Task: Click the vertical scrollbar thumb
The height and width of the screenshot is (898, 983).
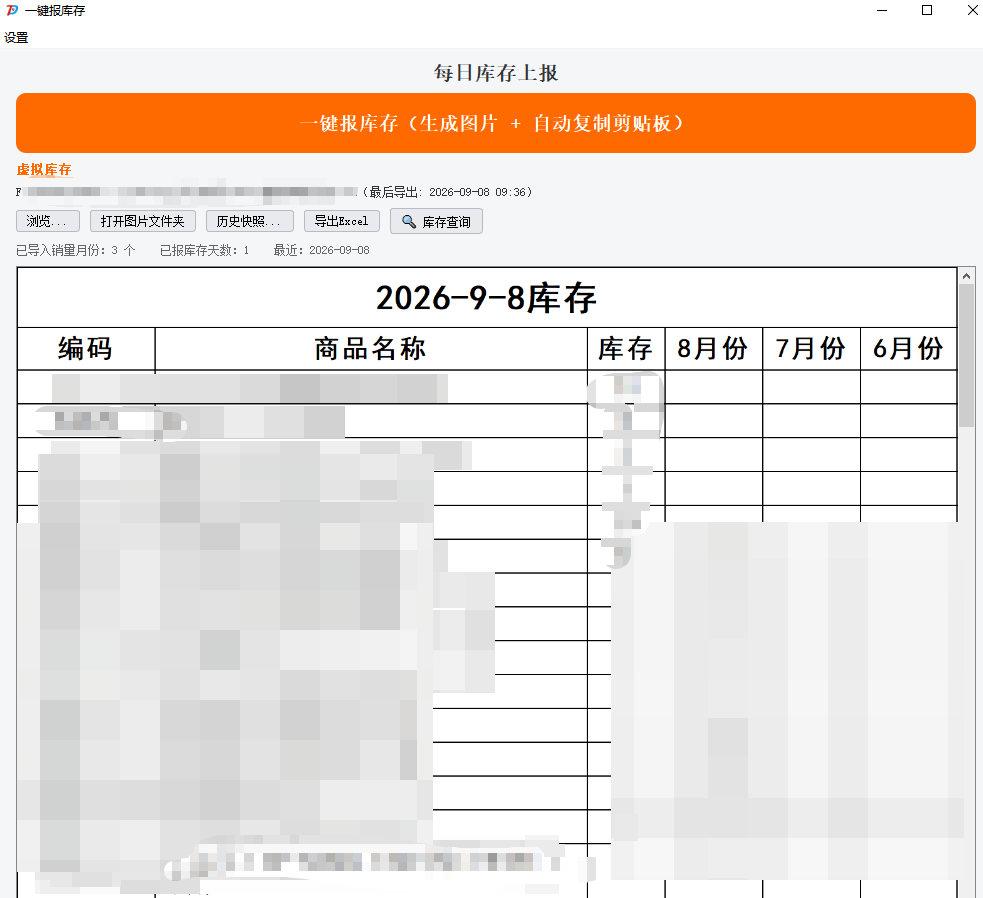Action: [x=966, y=355]
